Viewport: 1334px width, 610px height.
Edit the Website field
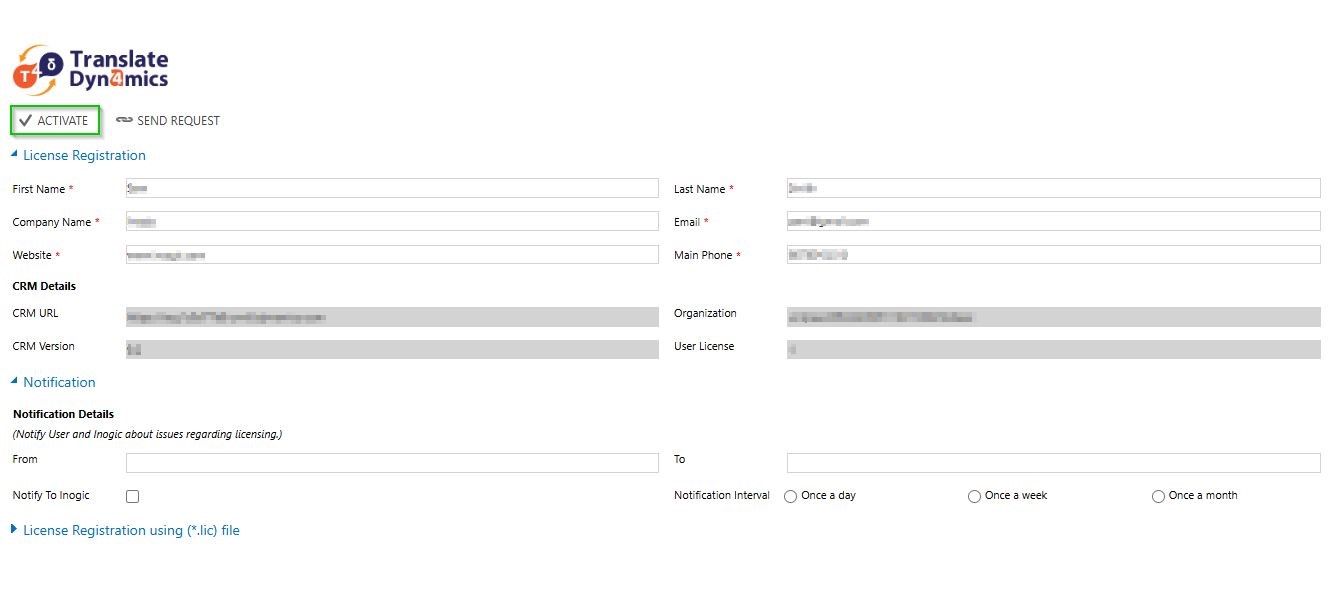tap(392, 255)
